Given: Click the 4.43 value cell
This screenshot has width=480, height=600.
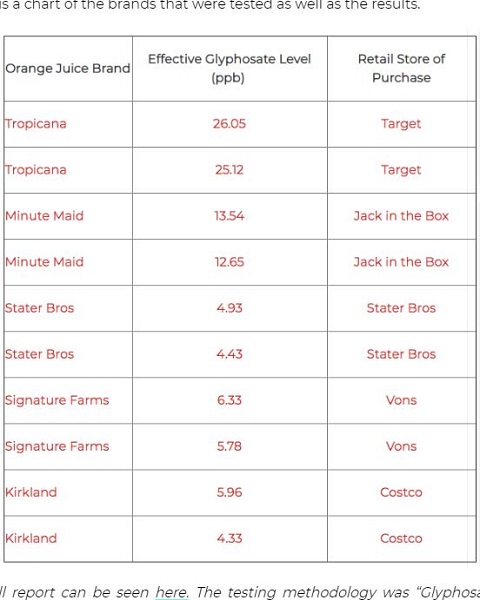Looking at the screenshot, I should click(x=229, y=354).
